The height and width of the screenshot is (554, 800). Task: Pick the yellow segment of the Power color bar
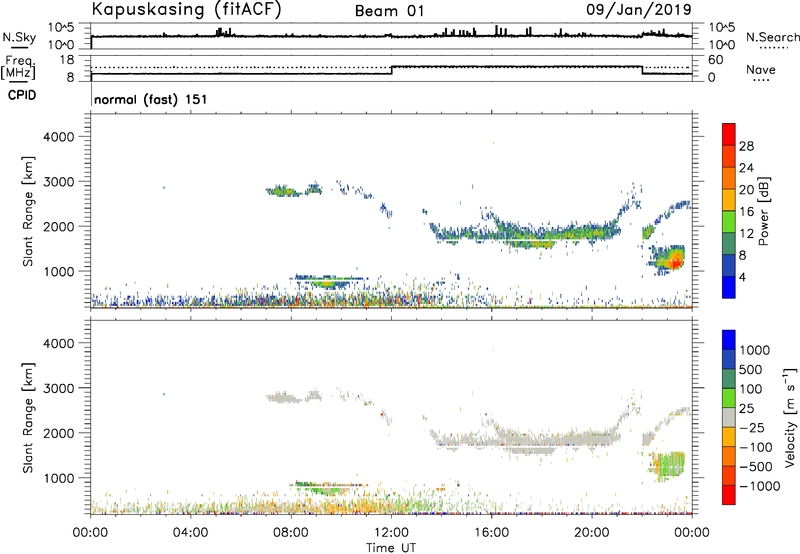[729, 200]
